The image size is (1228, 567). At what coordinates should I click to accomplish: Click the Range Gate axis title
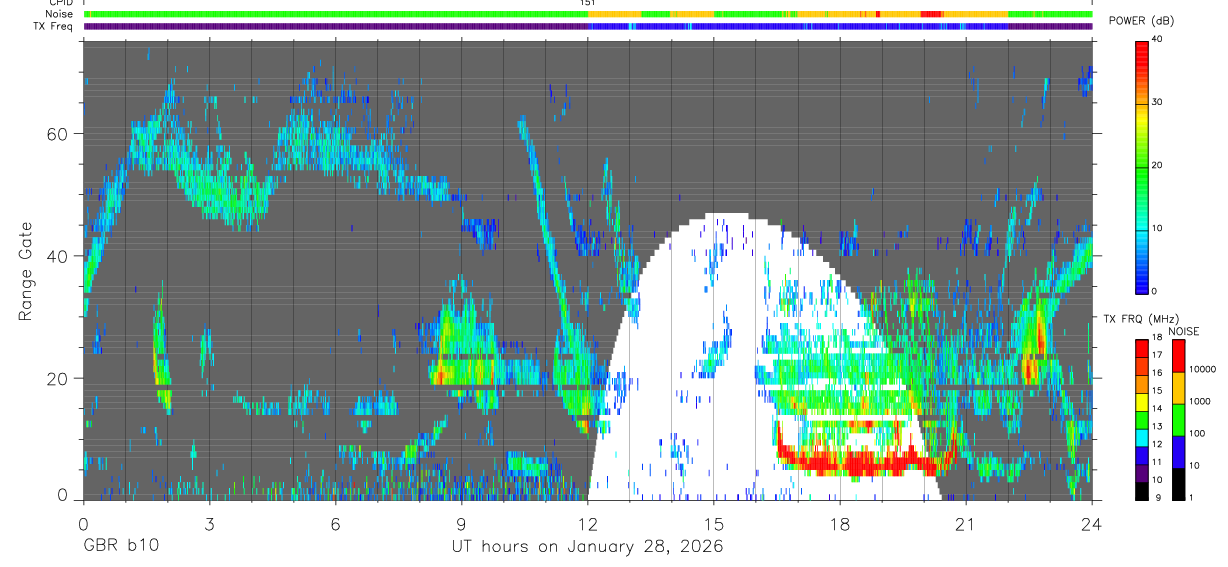click(x=27, y=272)
